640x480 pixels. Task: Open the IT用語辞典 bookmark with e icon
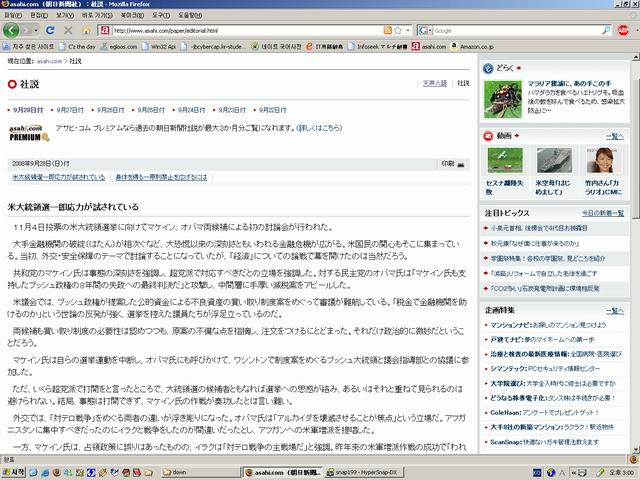click(324, 47)
